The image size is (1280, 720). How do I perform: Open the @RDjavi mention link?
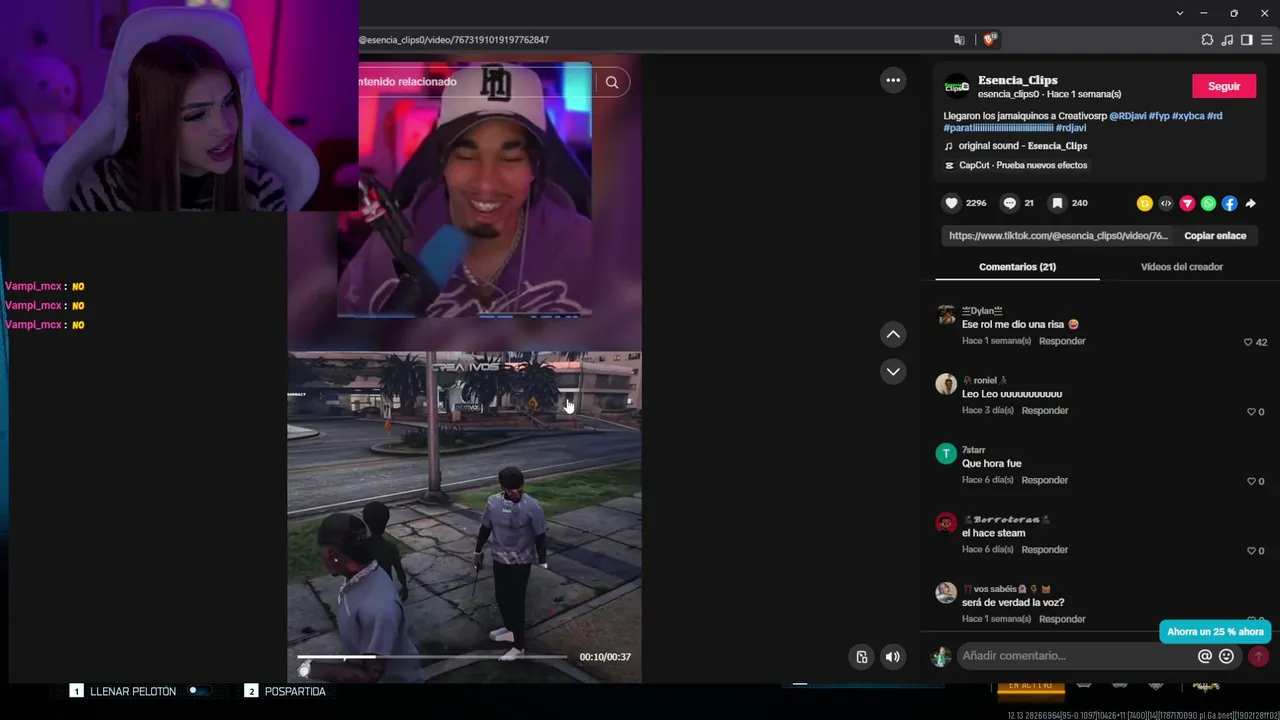coord(1128,116)
